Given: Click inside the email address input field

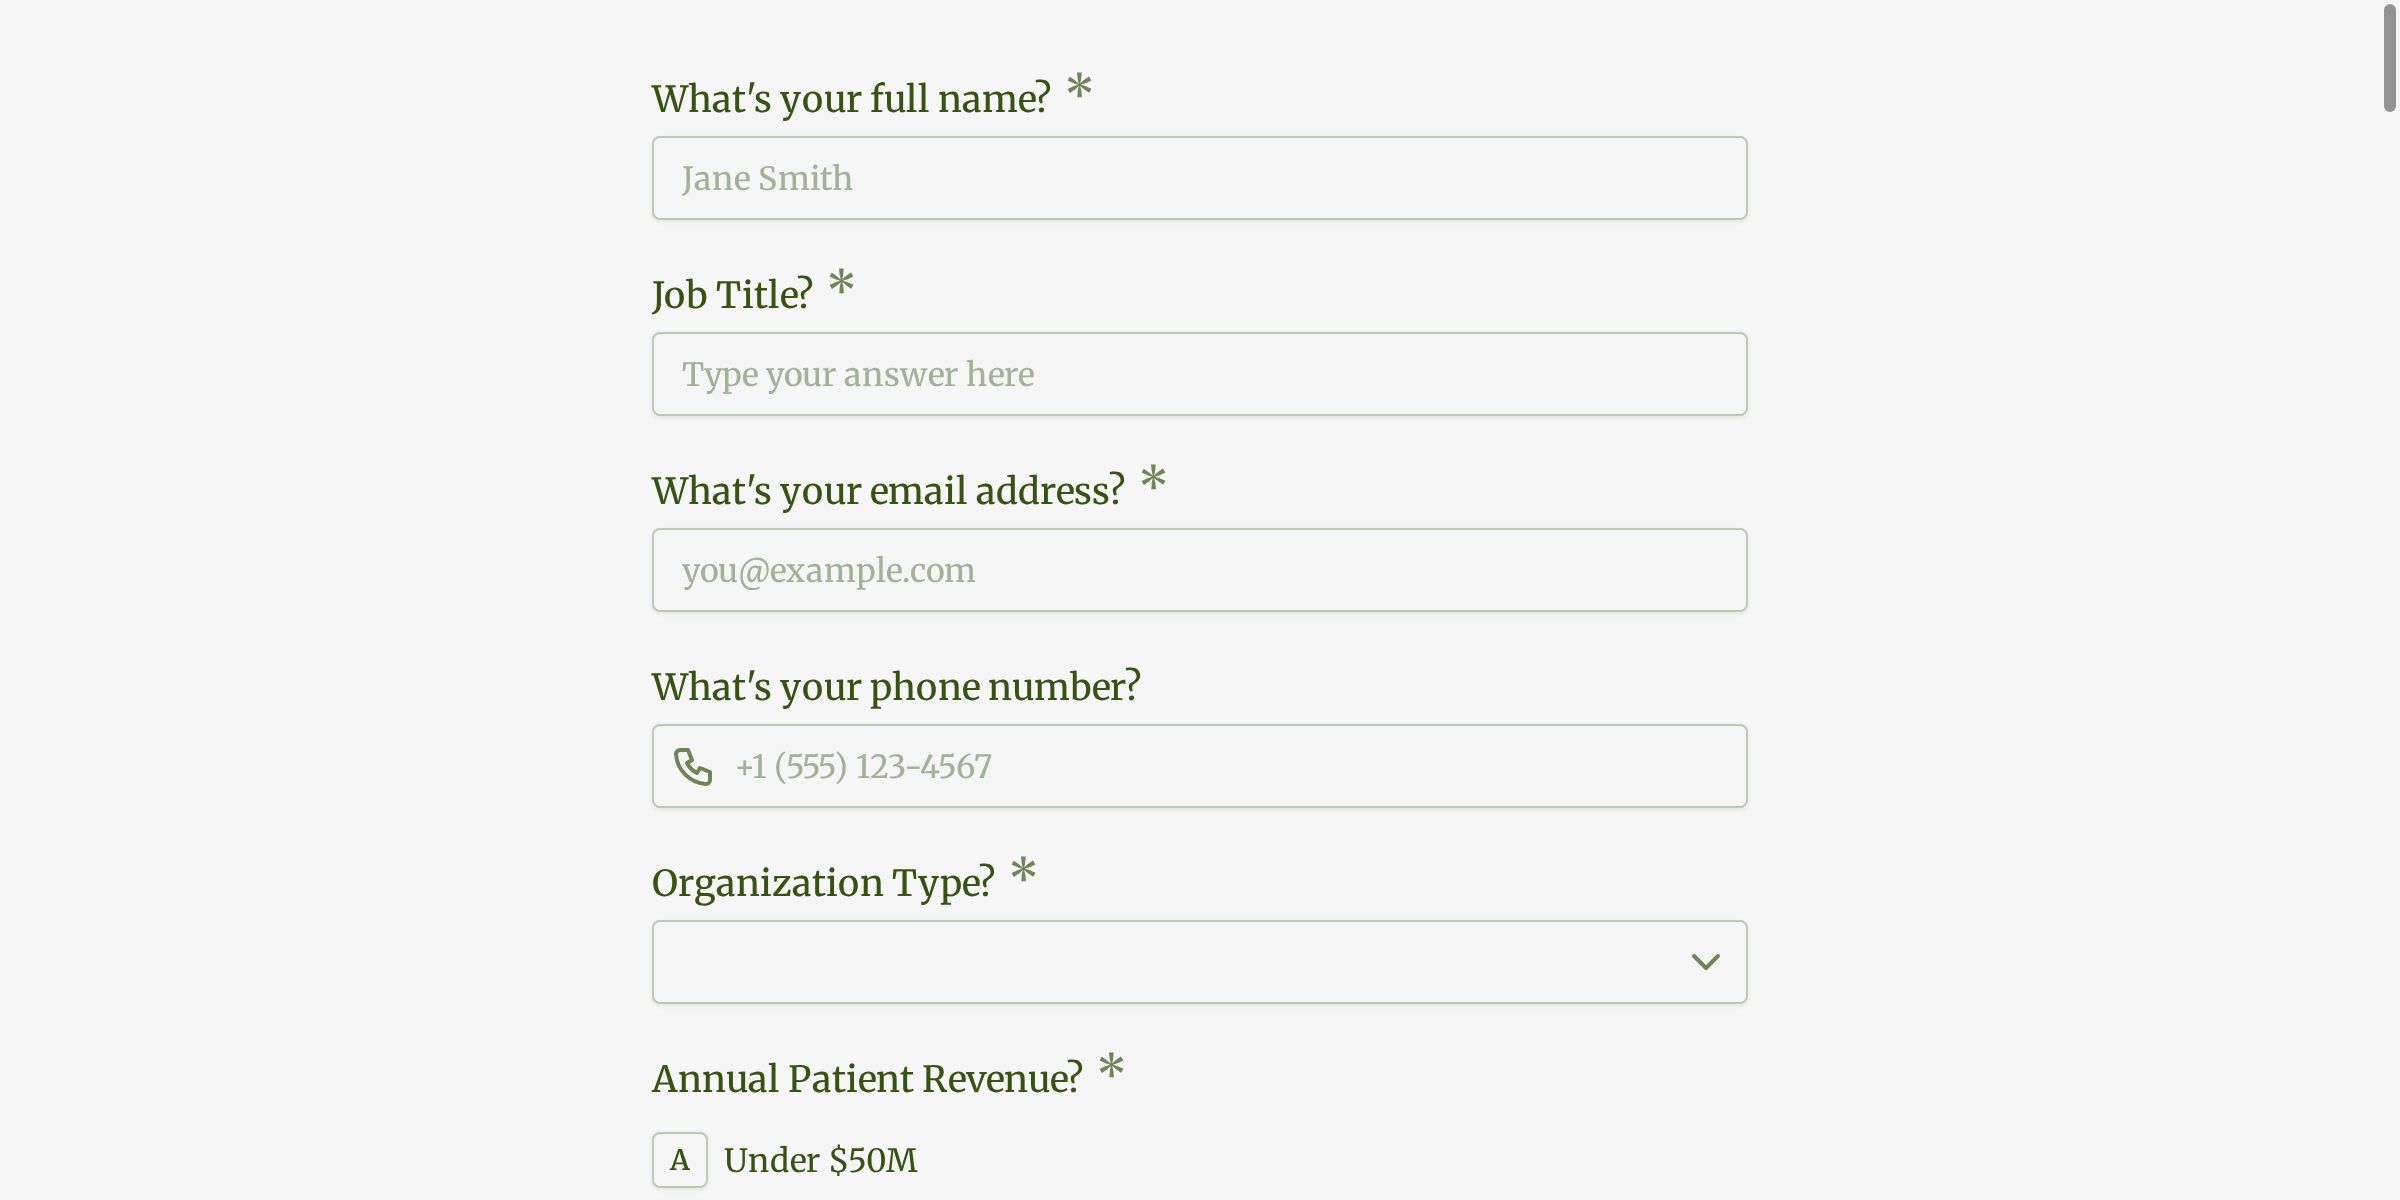Looking at the screenshot, I should coord(1198,569).
